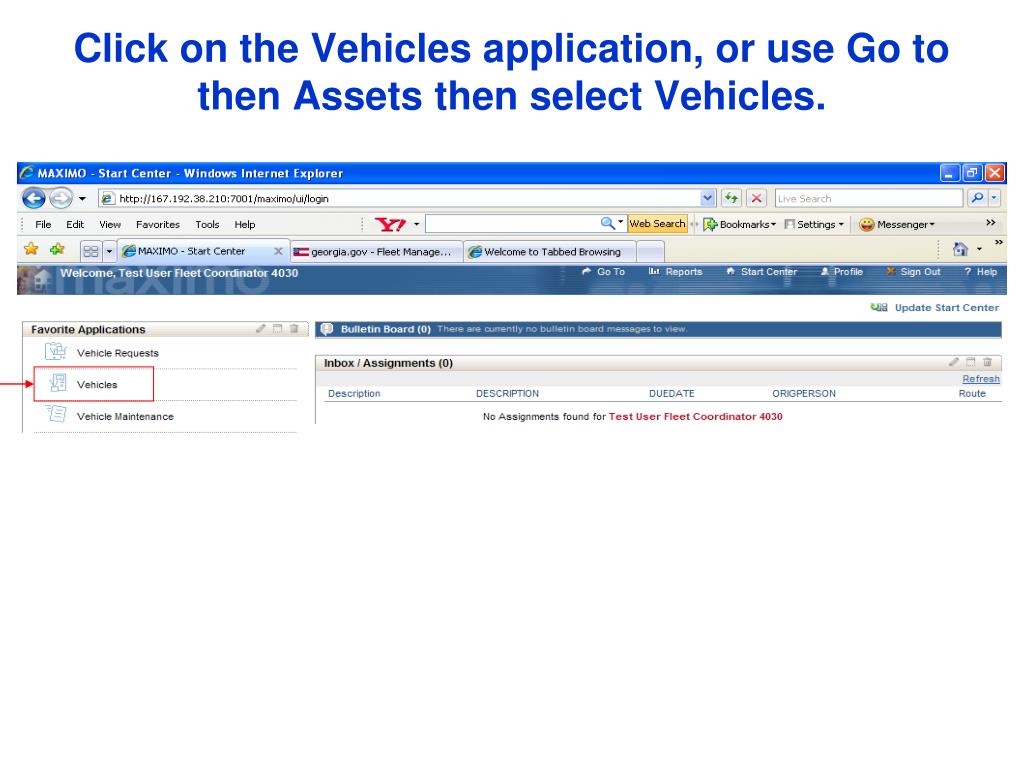The width and height of the screenshot is (1024, 768).
Task: Click the Yahoo toolbar search magnifier icon
Action: [607, 223]
